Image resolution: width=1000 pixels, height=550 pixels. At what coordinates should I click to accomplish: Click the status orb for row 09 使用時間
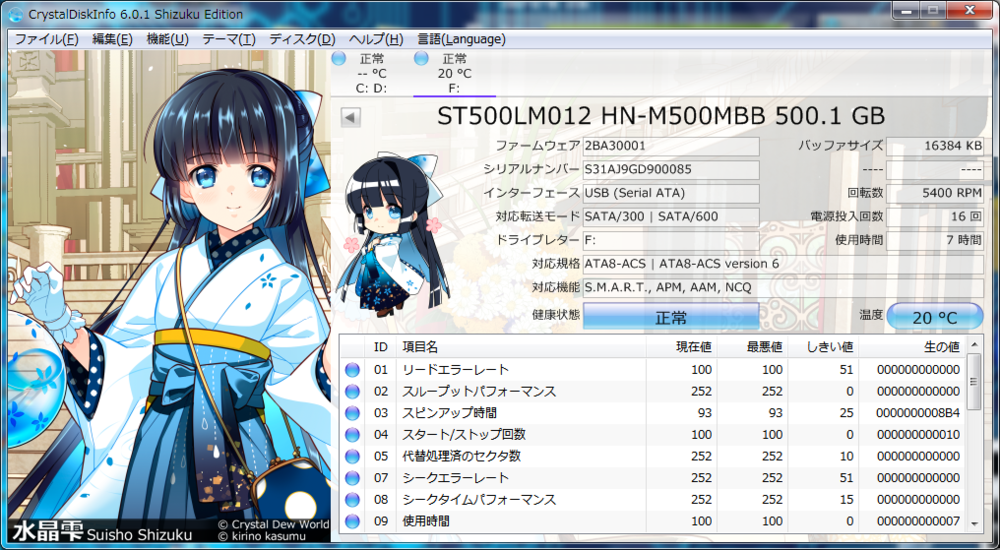click(x=352, y=522)
